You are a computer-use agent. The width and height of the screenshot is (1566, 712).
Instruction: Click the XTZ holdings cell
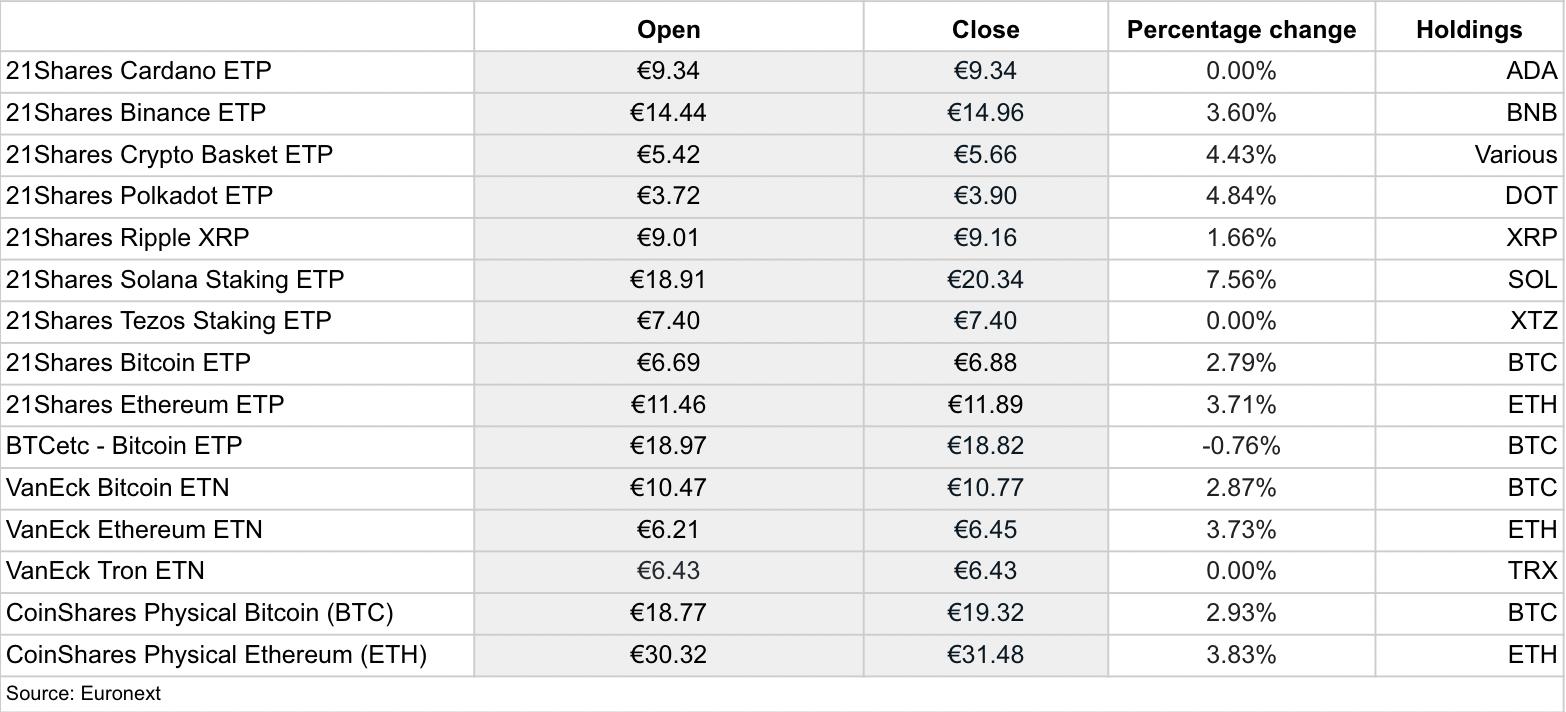[1469, 321]
